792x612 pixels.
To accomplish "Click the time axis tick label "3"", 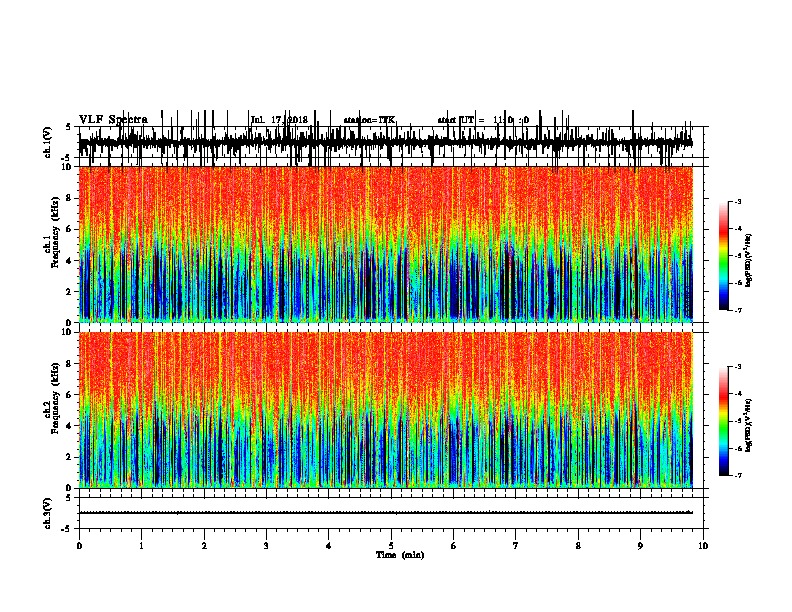I will [x=266, y=546].
